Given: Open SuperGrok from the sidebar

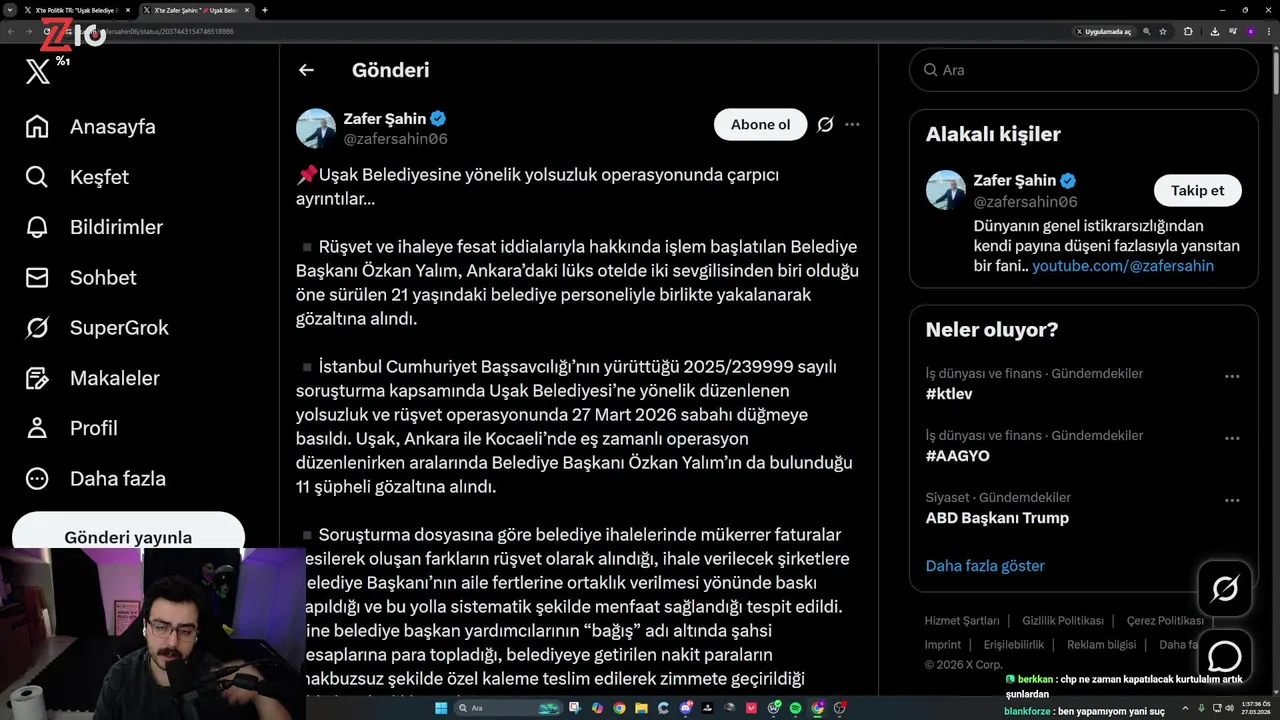Looking at the screenshot, I should click(97, 327).
